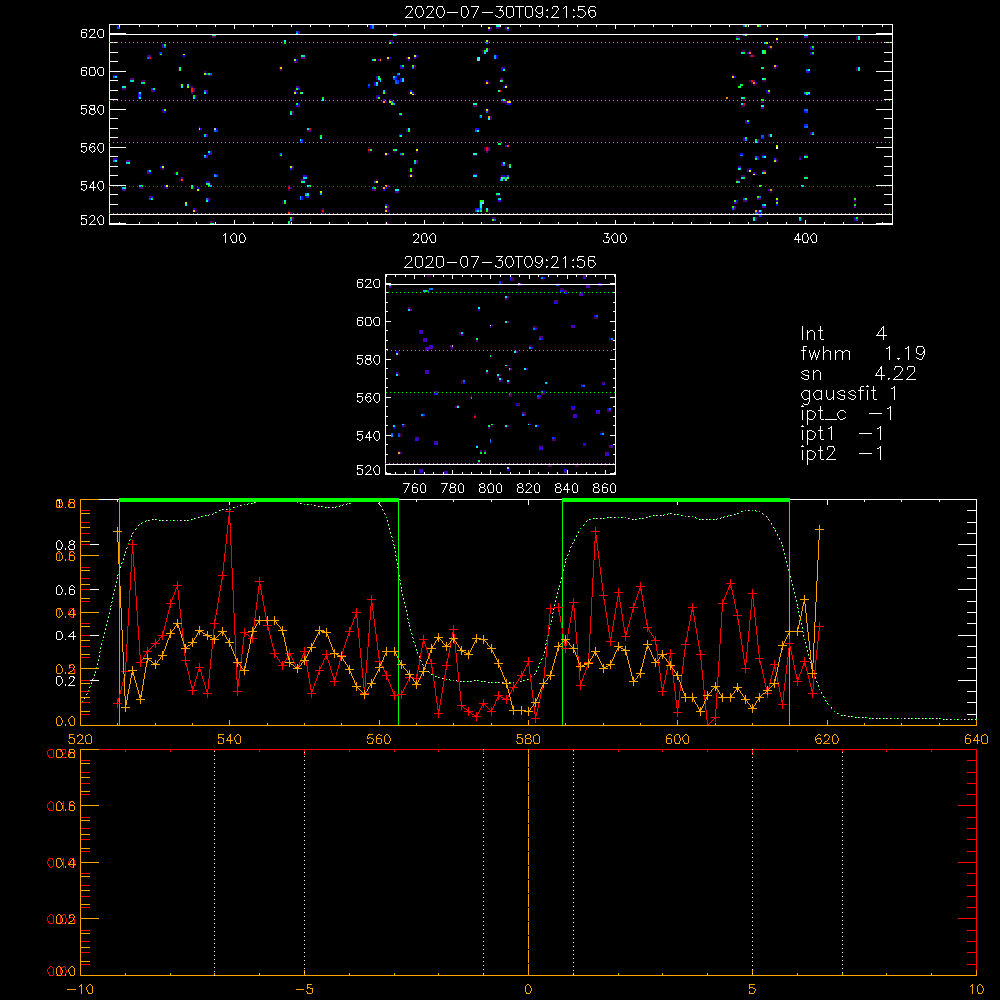
Task: Select the 'Int 4' readout line
Action: coord(843,334)
